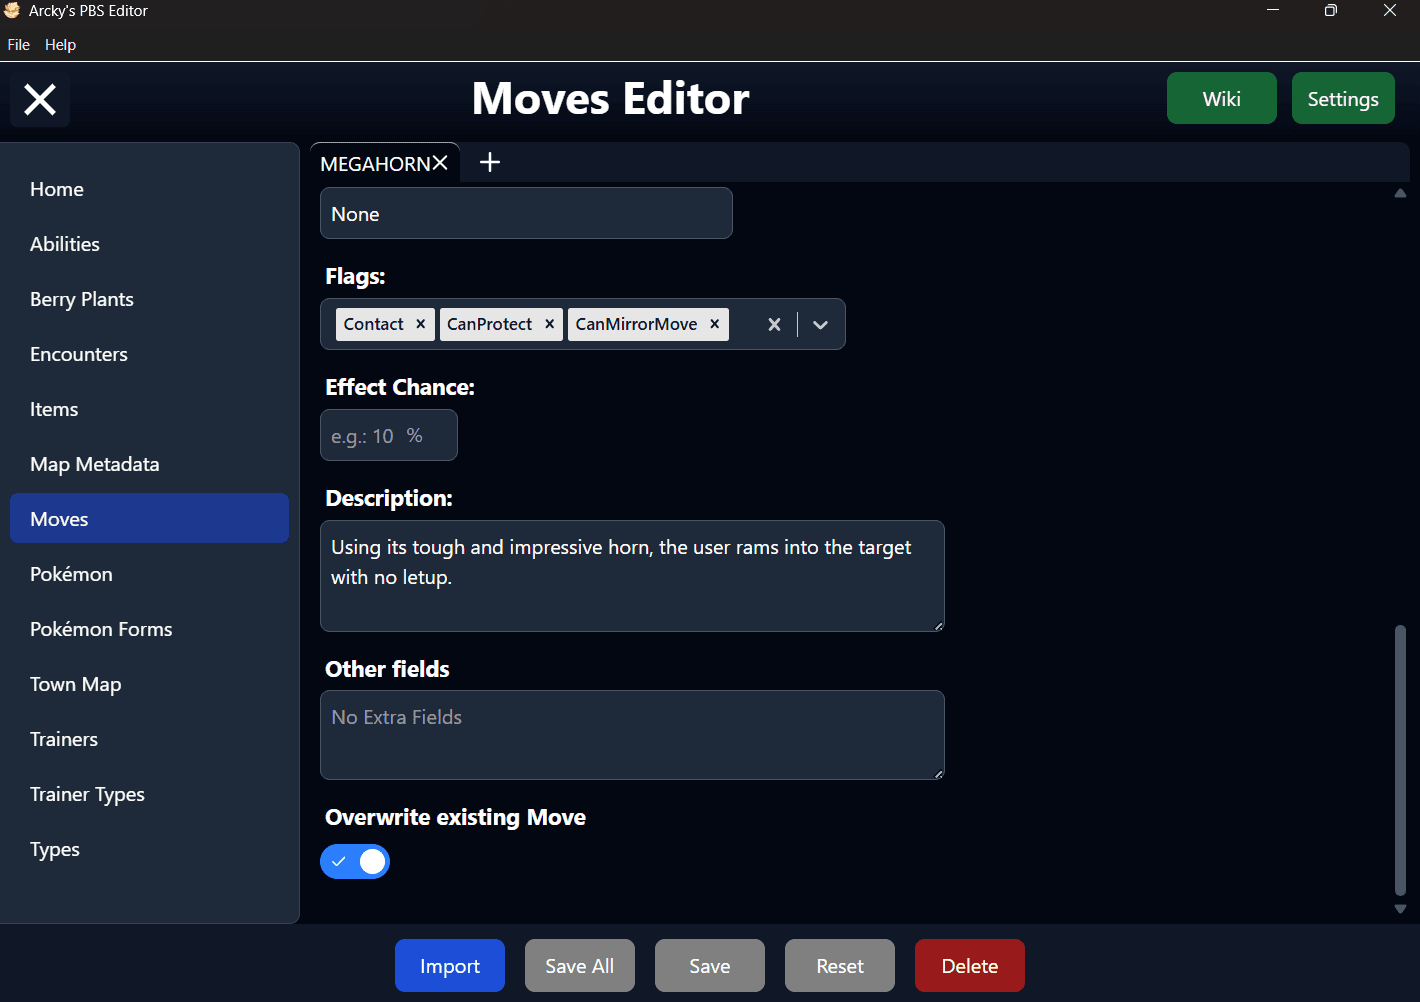
Task: Open the Help menu
Action: (x=60, y=45)
